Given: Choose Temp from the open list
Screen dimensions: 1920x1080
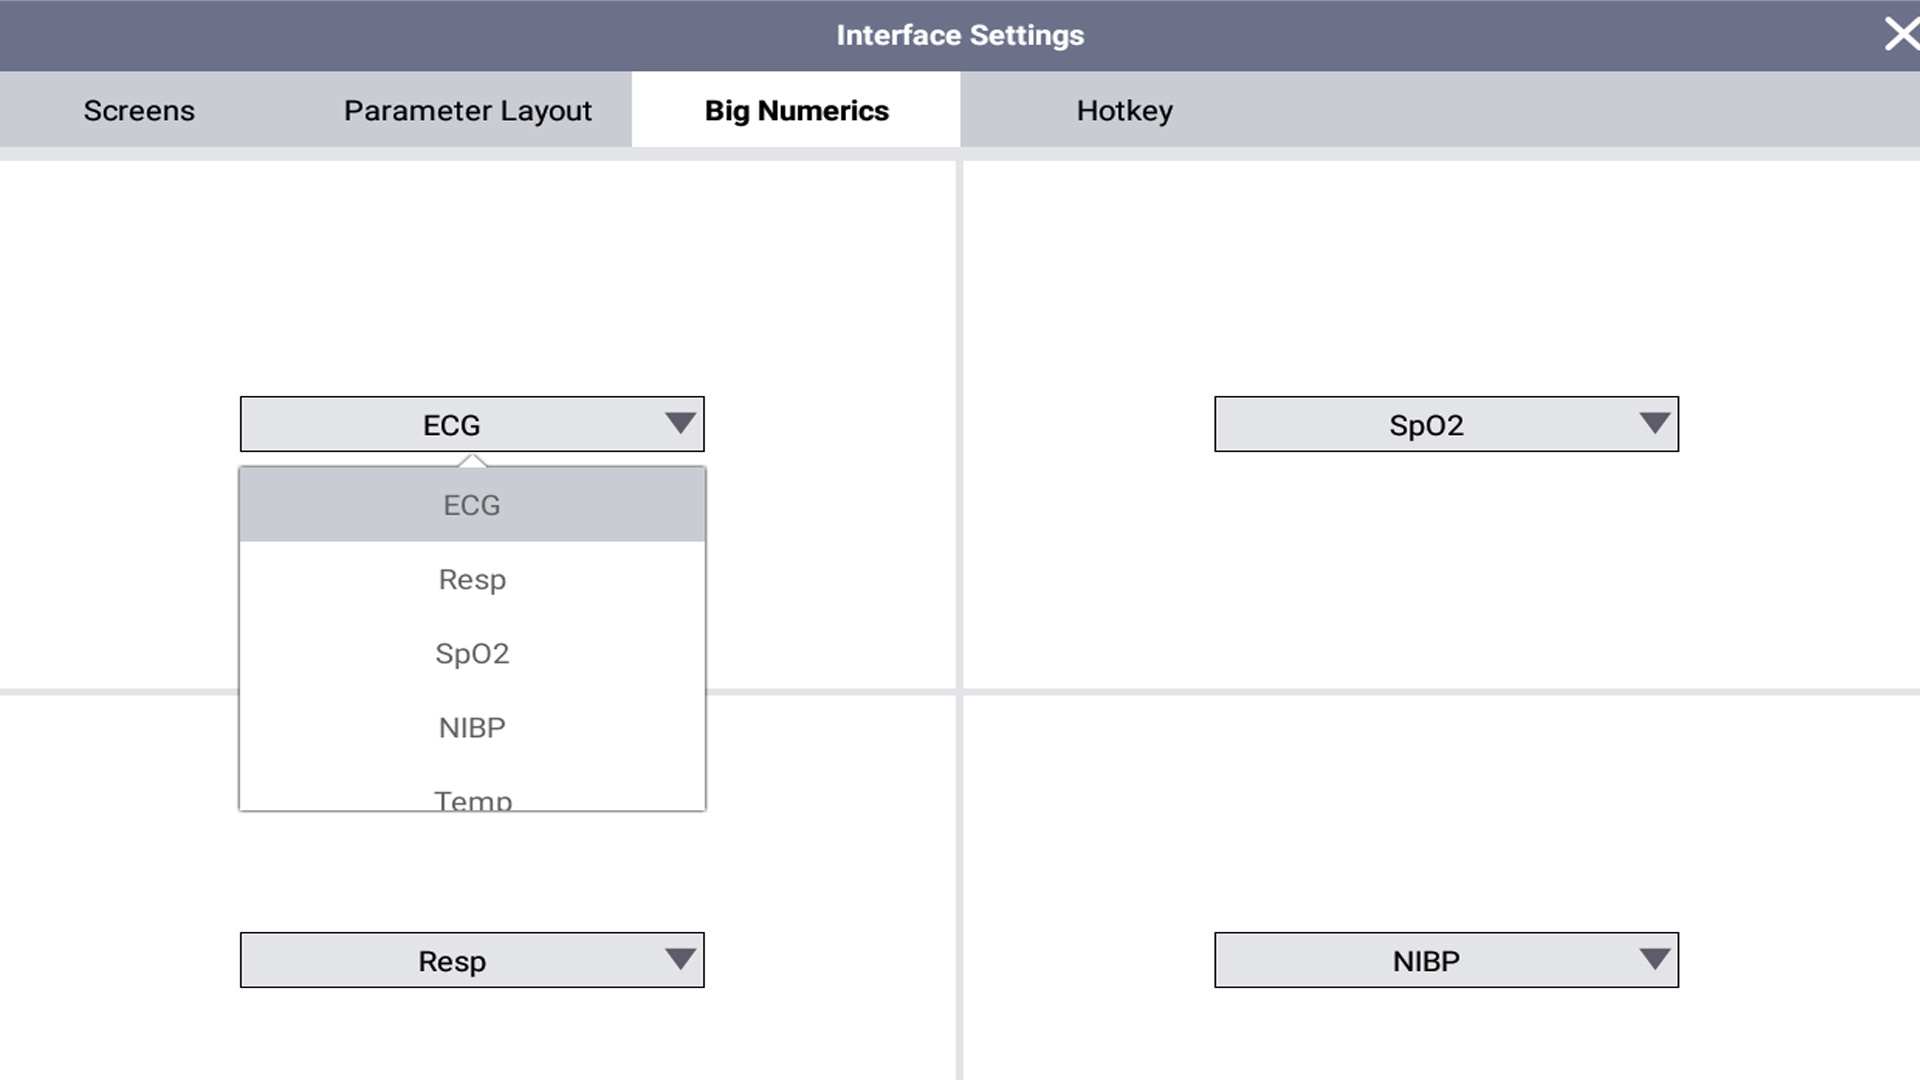Looking at the screenshot, I should [x=472, y=797].
